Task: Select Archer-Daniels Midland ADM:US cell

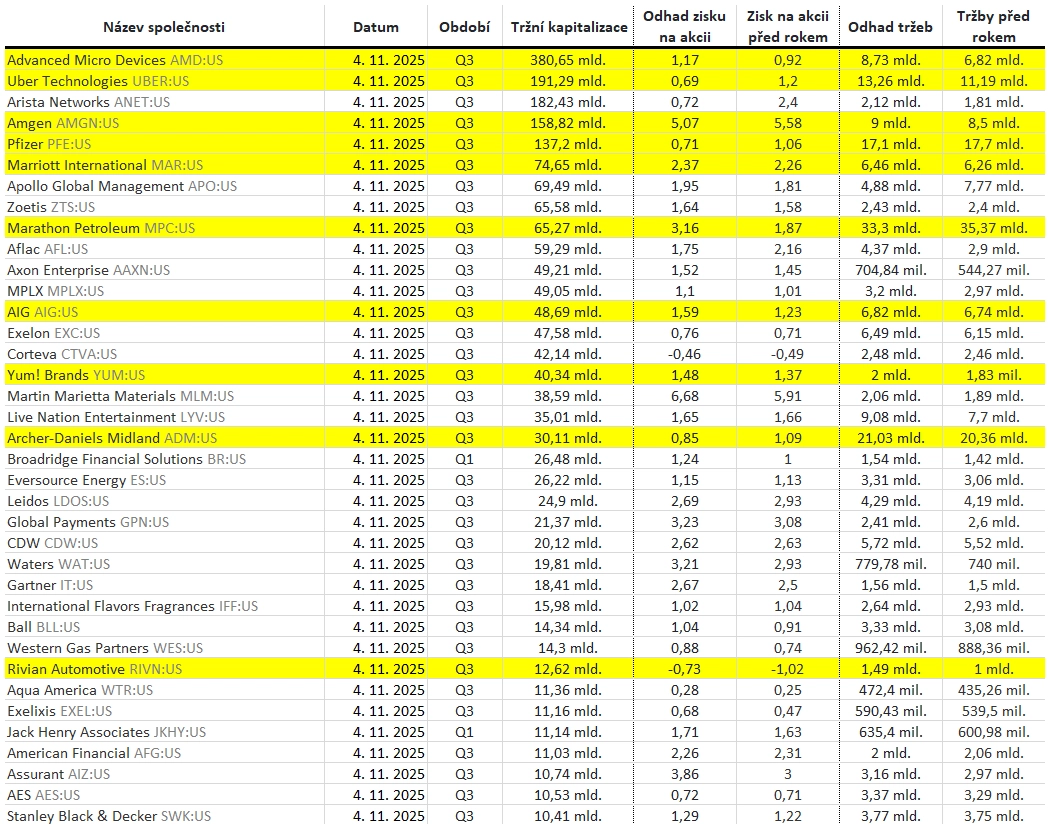Action: point(112,438)
